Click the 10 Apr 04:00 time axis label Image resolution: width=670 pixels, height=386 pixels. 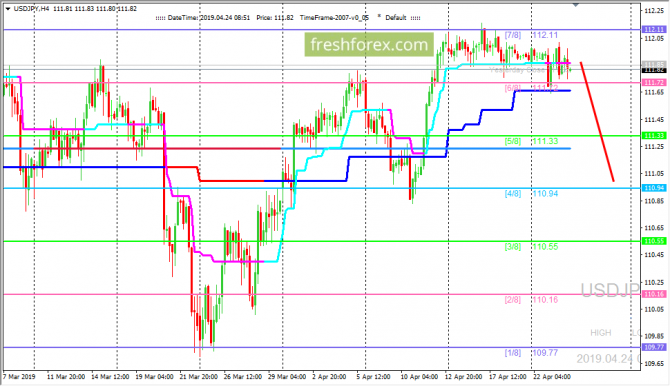(419, 377)
